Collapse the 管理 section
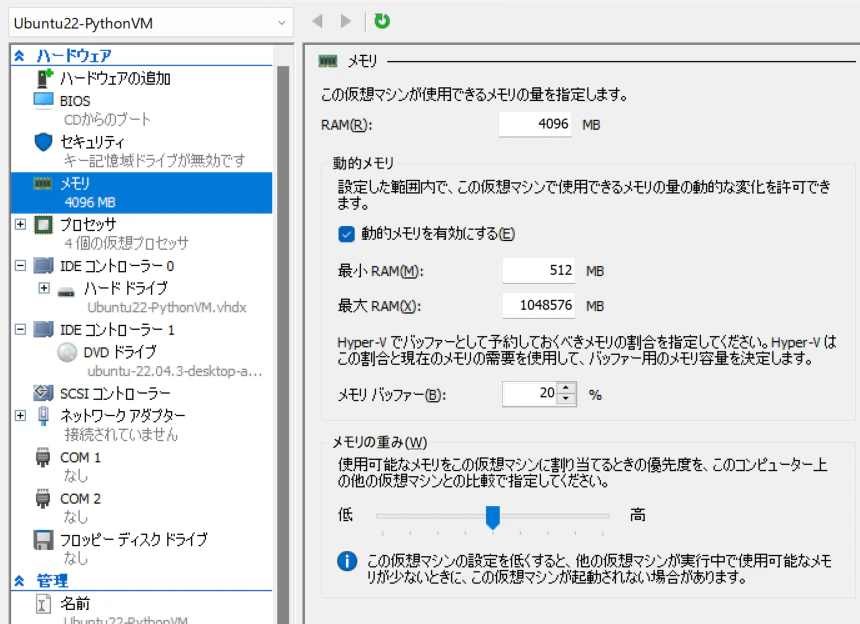 click(19, 581)
